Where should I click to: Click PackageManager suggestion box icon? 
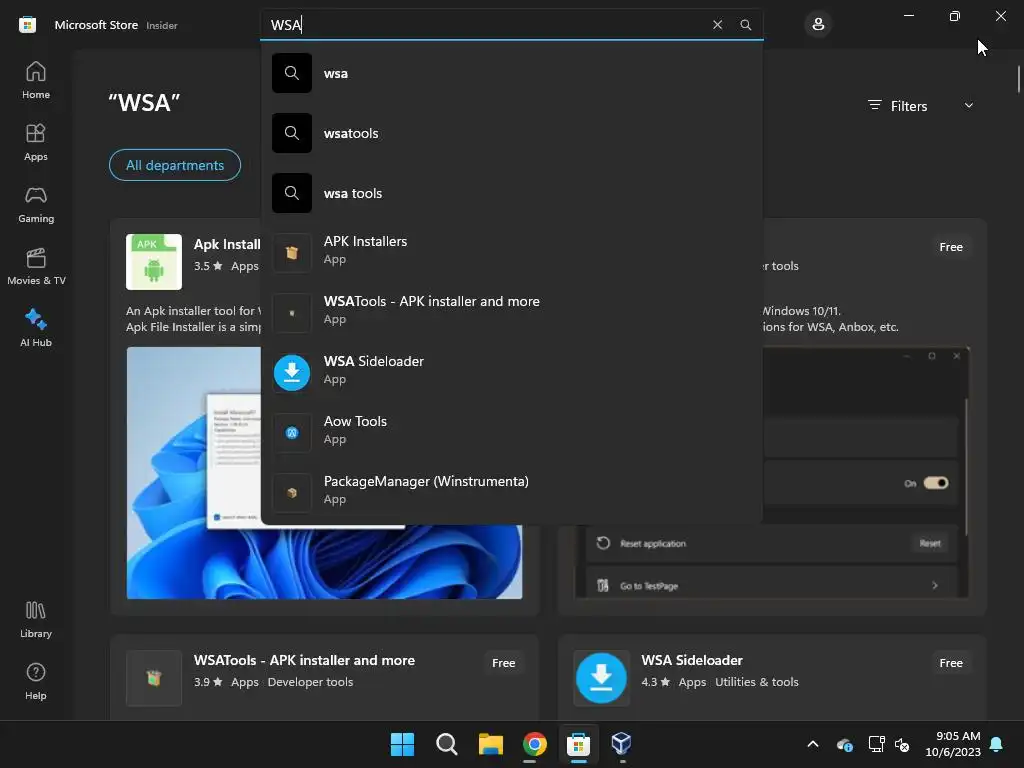pos(292,493)
